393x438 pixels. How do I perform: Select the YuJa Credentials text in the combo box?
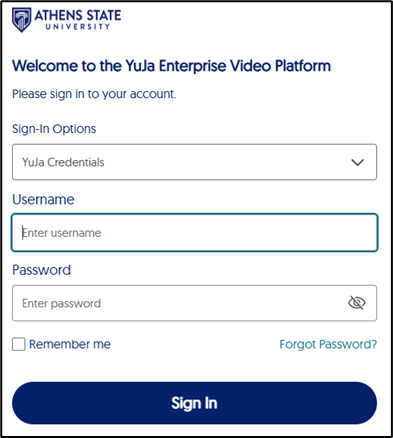click(63, 162)
